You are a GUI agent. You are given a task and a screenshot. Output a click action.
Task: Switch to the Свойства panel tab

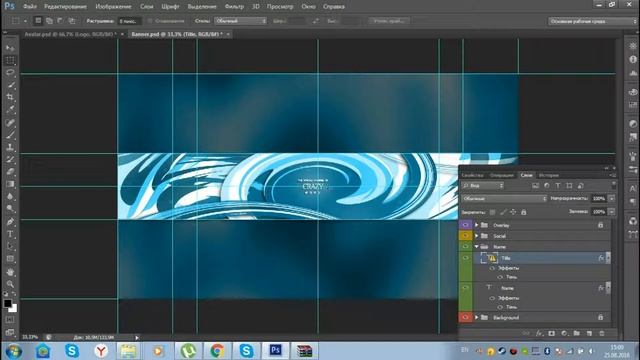pos(472,175)
